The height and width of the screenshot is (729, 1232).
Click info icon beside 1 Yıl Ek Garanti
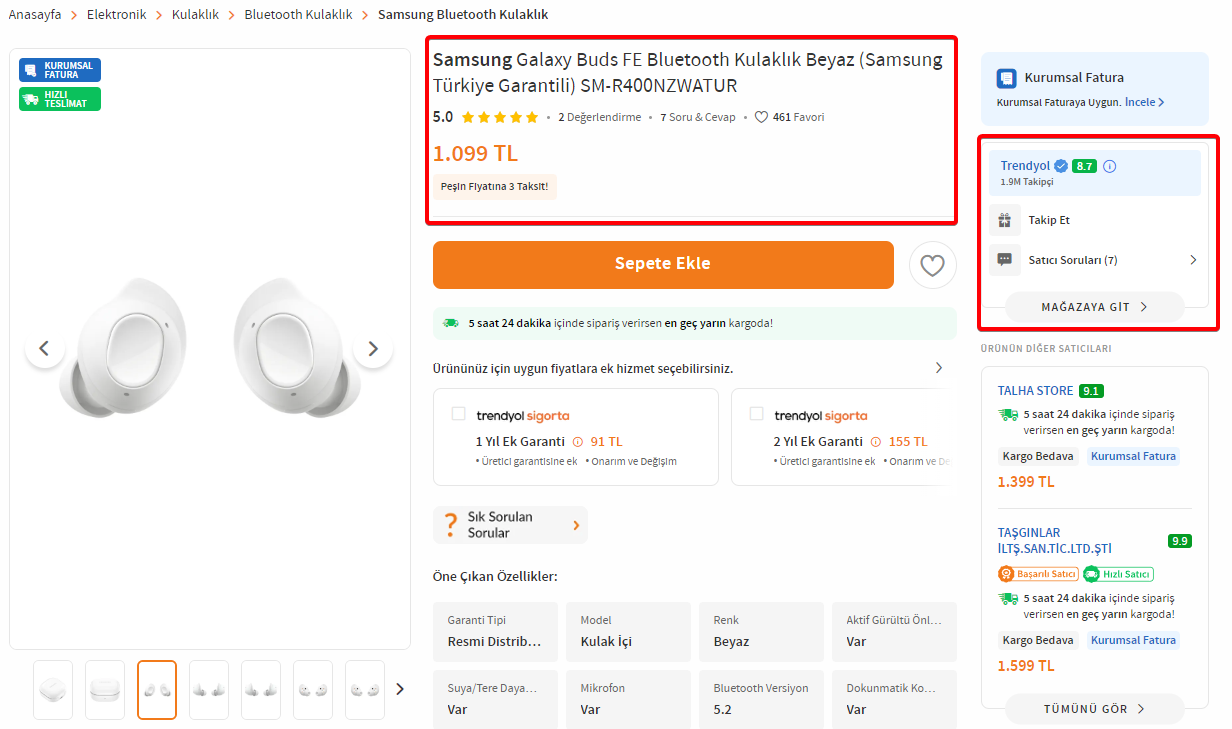point(576,441)
